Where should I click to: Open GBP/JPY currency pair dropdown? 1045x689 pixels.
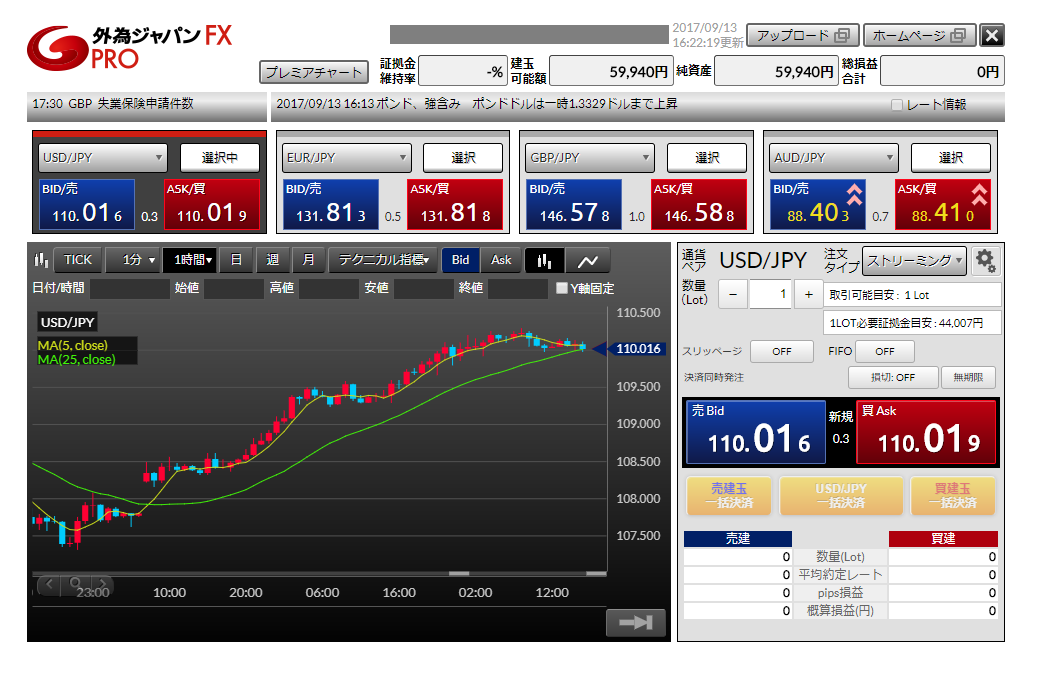tap(590, 158)
